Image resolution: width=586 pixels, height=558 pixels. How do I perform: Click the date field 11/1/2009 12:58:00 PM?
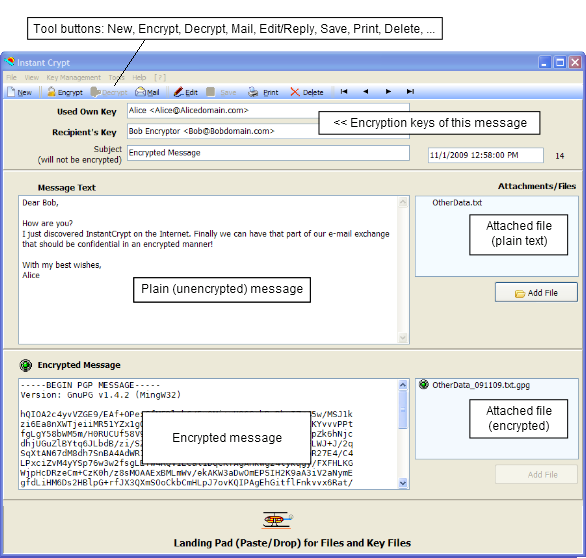pos(485,155)
